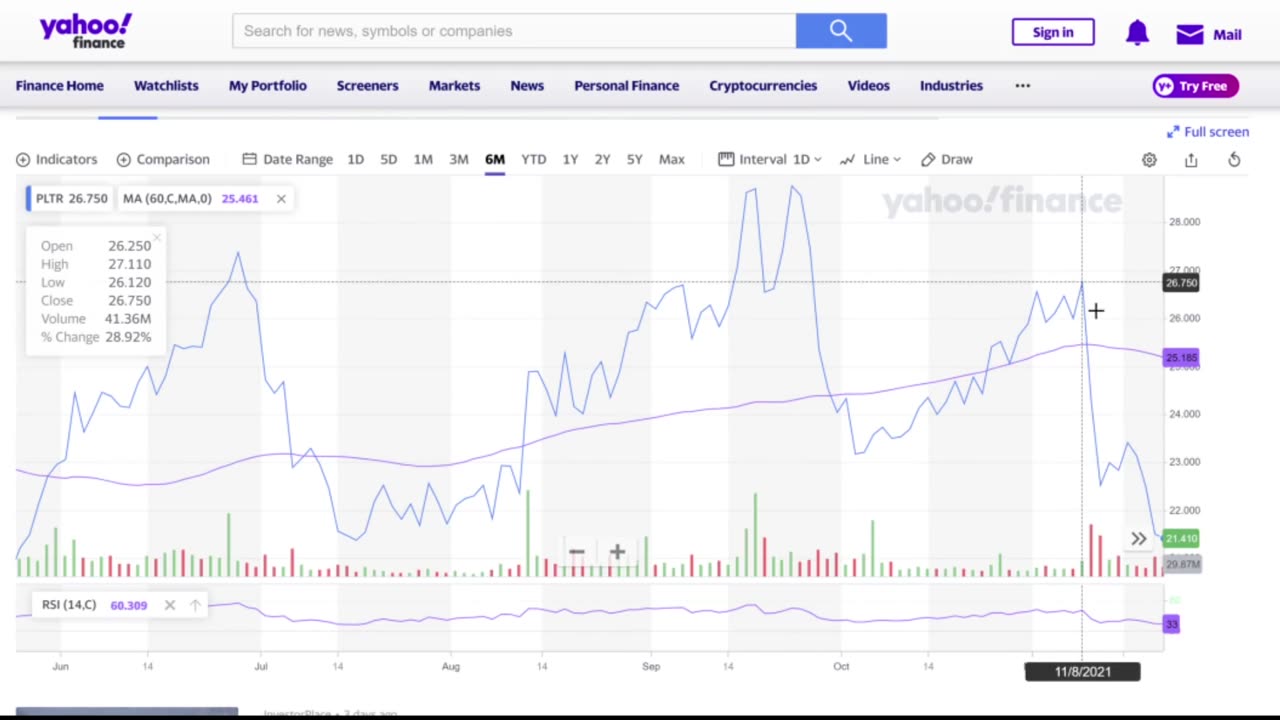Viewport: 1280px width, 720px height.
Task: Click the 25.185 moving average axis label
Action: click(x=1181, y=357)
